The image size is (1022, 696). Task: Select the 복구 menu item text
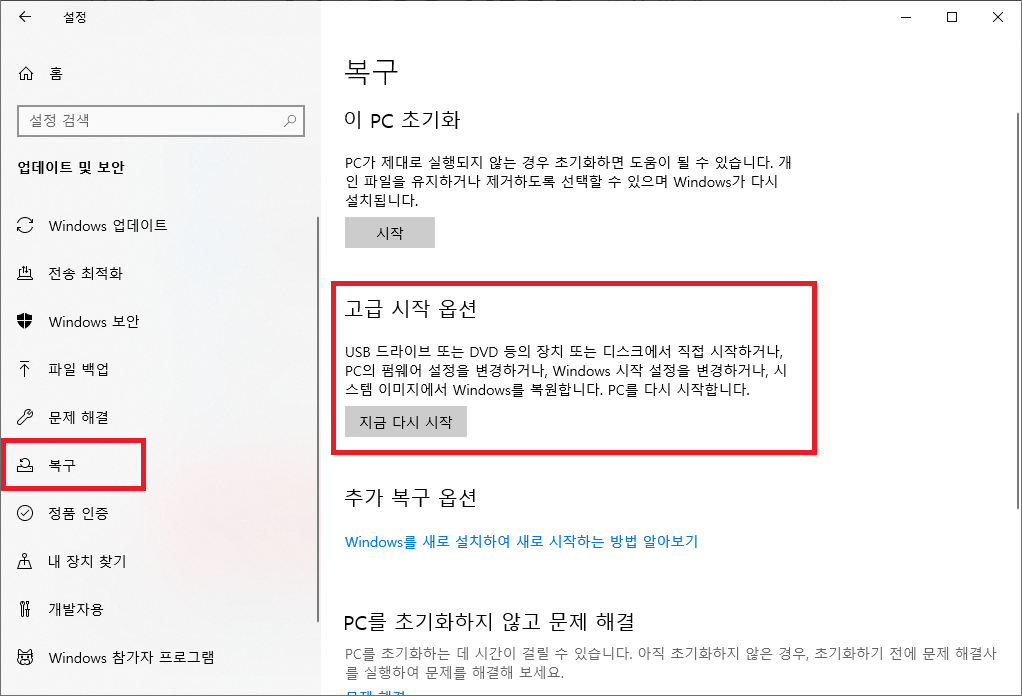(62, 465)
